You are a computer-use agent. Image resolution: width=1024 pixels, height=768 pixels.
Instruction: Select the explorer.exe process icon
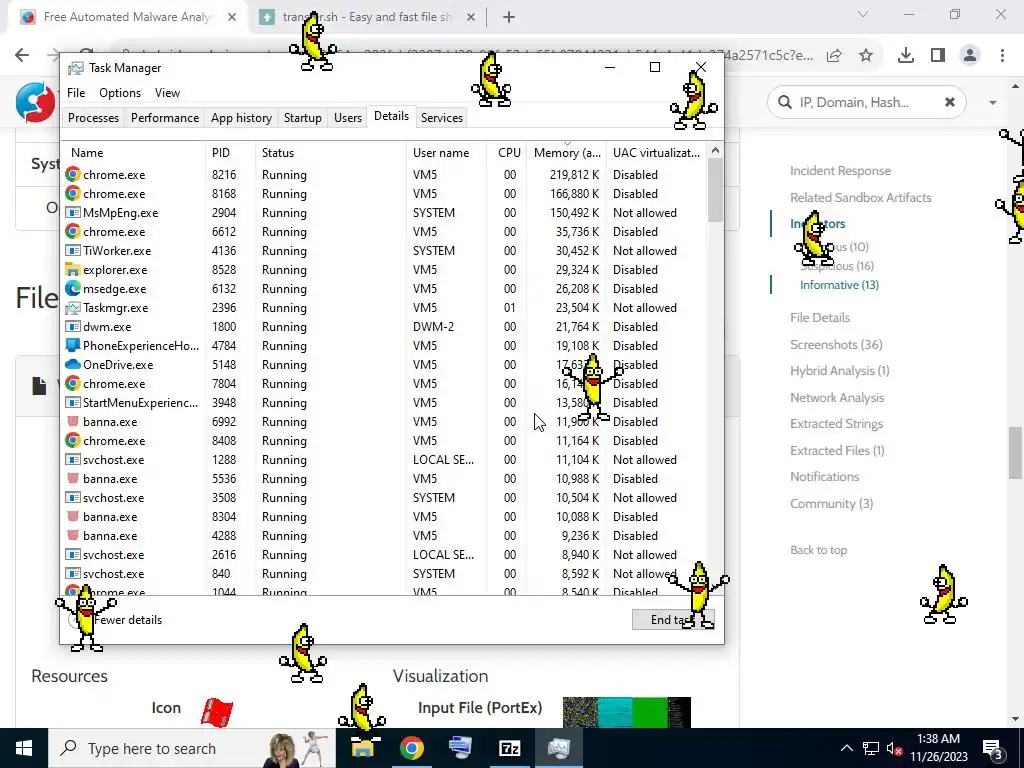(72, 270)
